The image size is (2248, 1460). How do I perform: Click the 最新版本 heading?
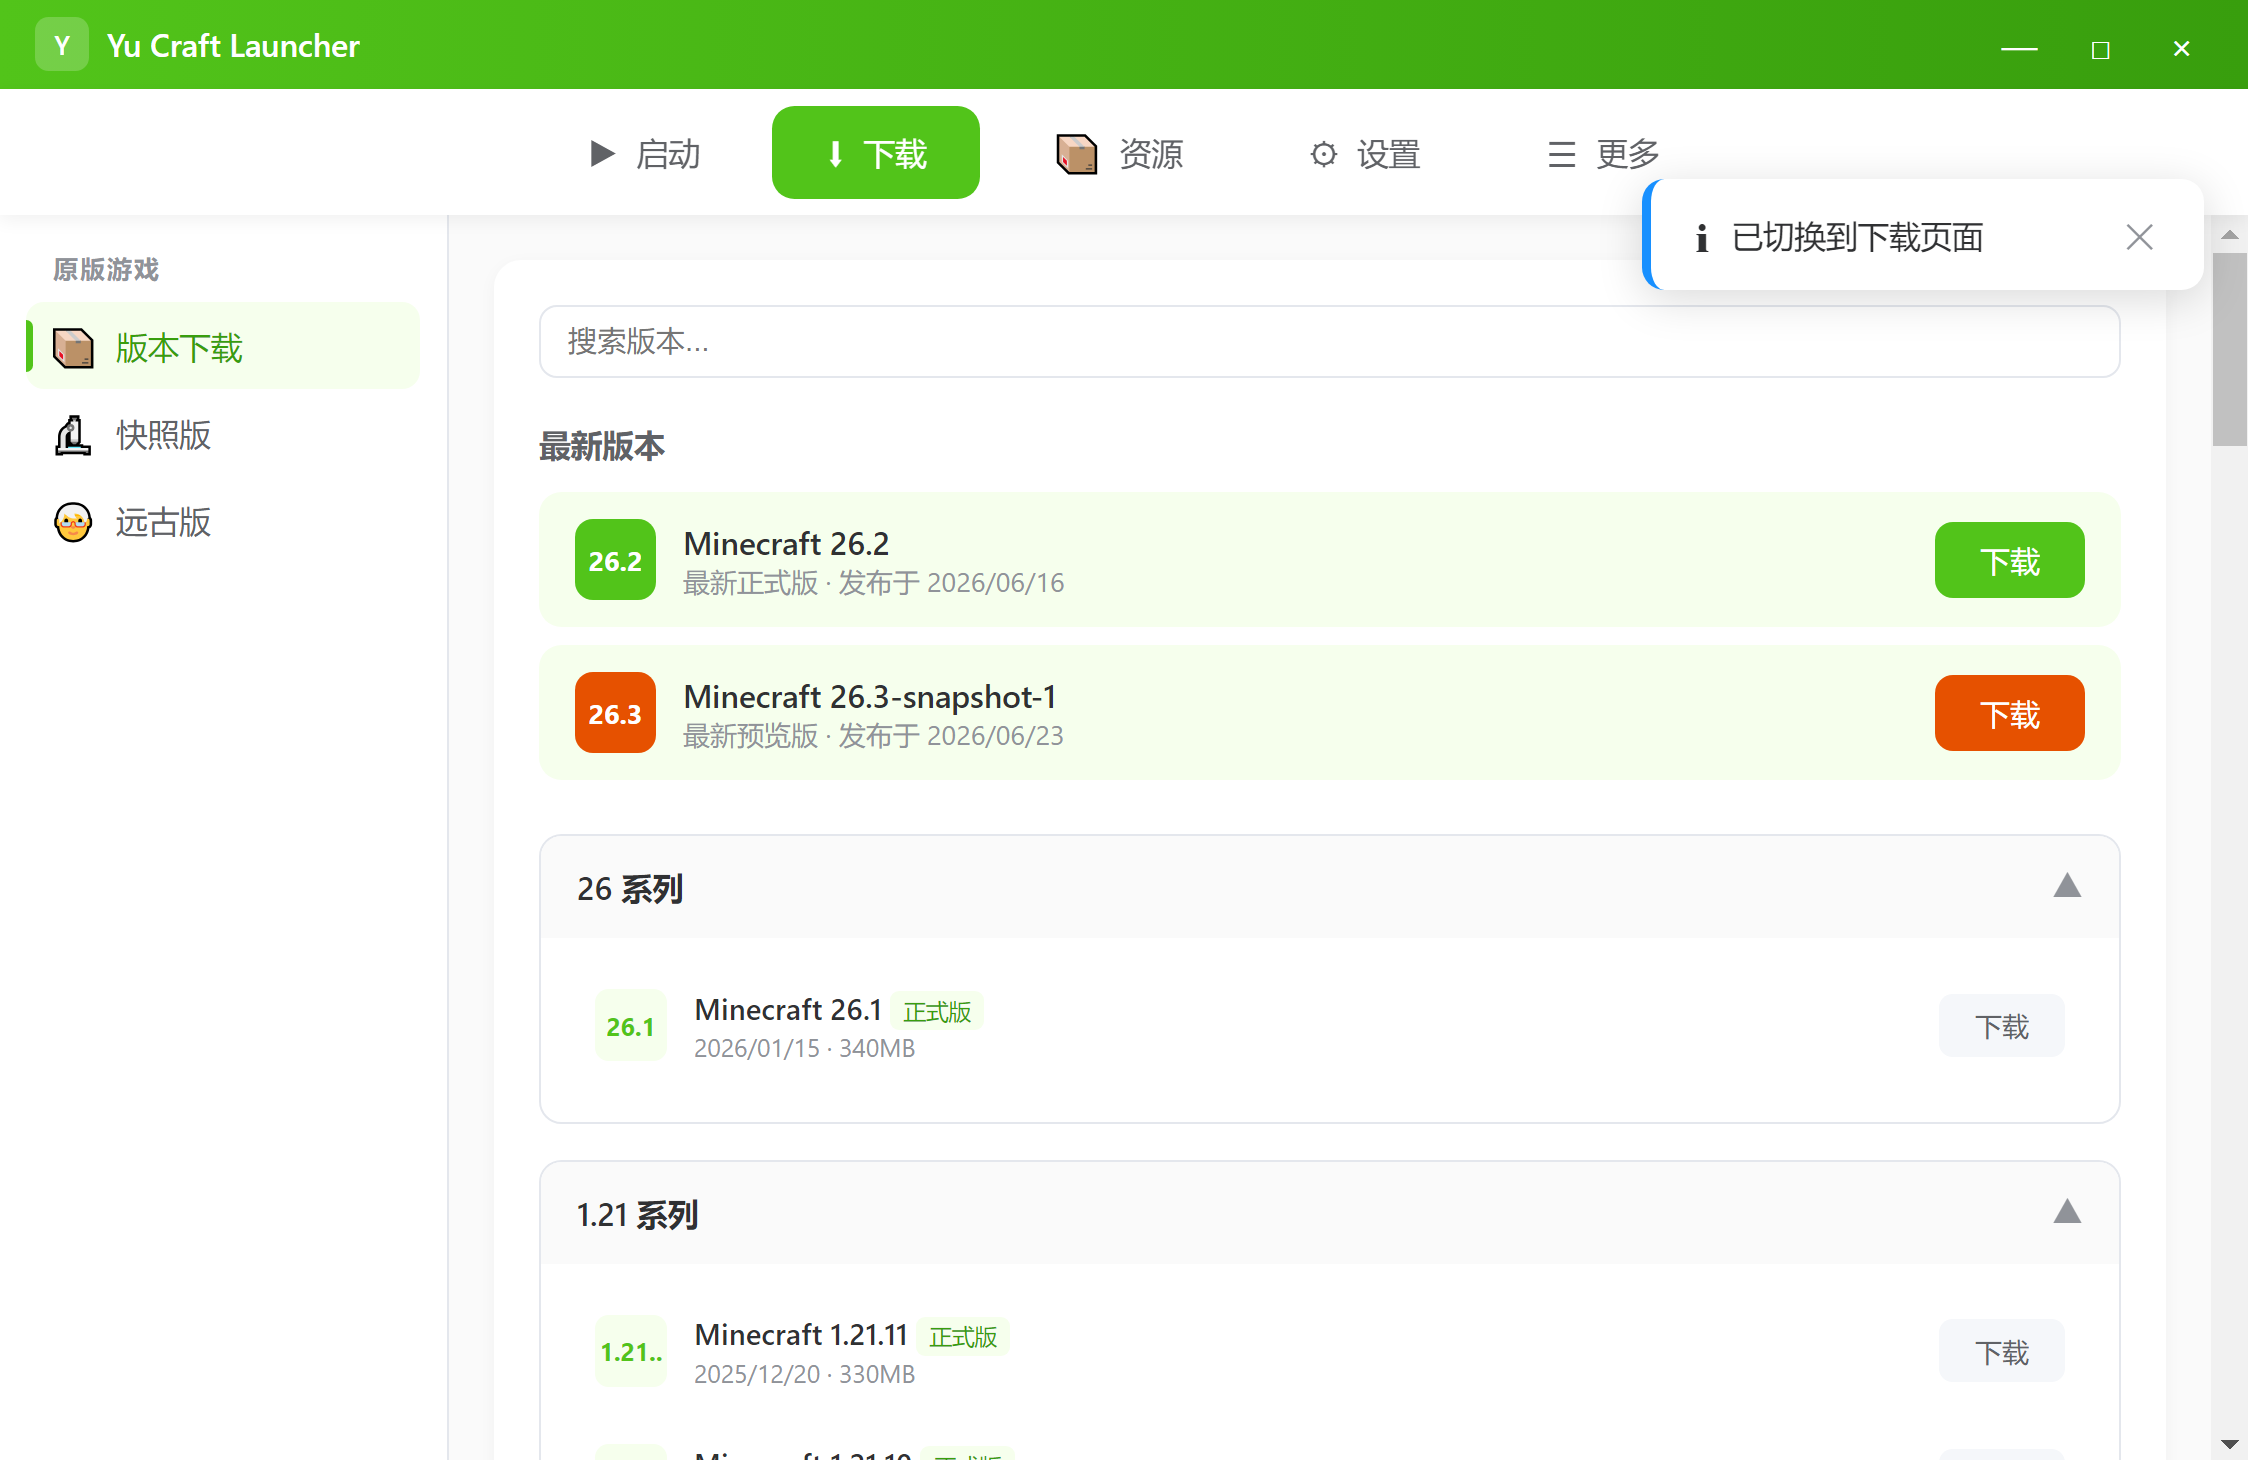click(x=602, y=446)
